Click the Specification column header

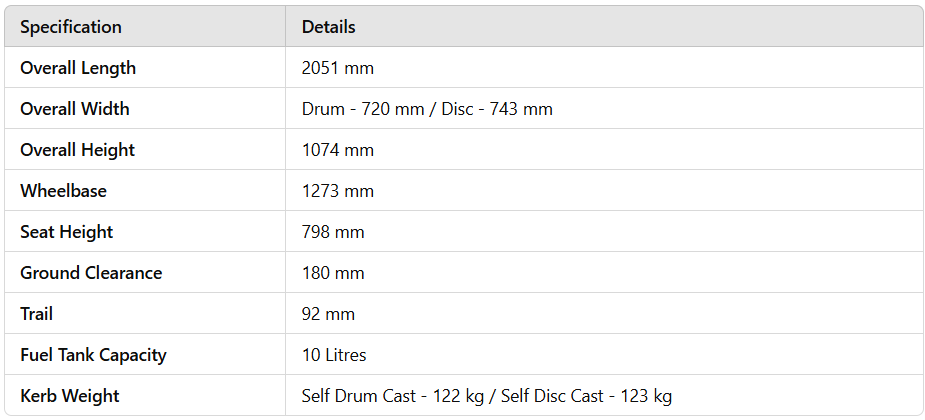tap(71, 27)
